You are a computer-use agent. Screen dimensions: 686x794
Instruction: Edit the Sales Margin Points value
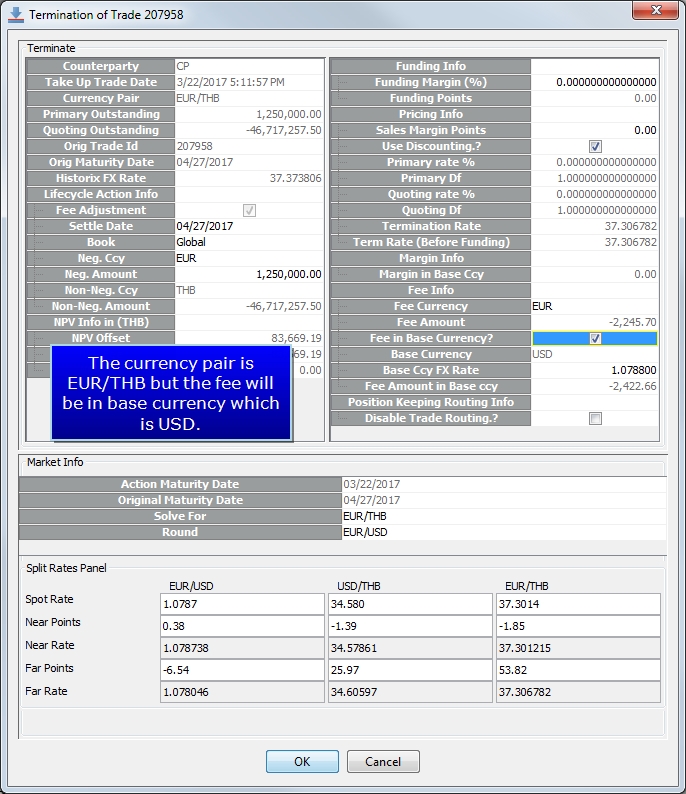click(x=595, y=130)
